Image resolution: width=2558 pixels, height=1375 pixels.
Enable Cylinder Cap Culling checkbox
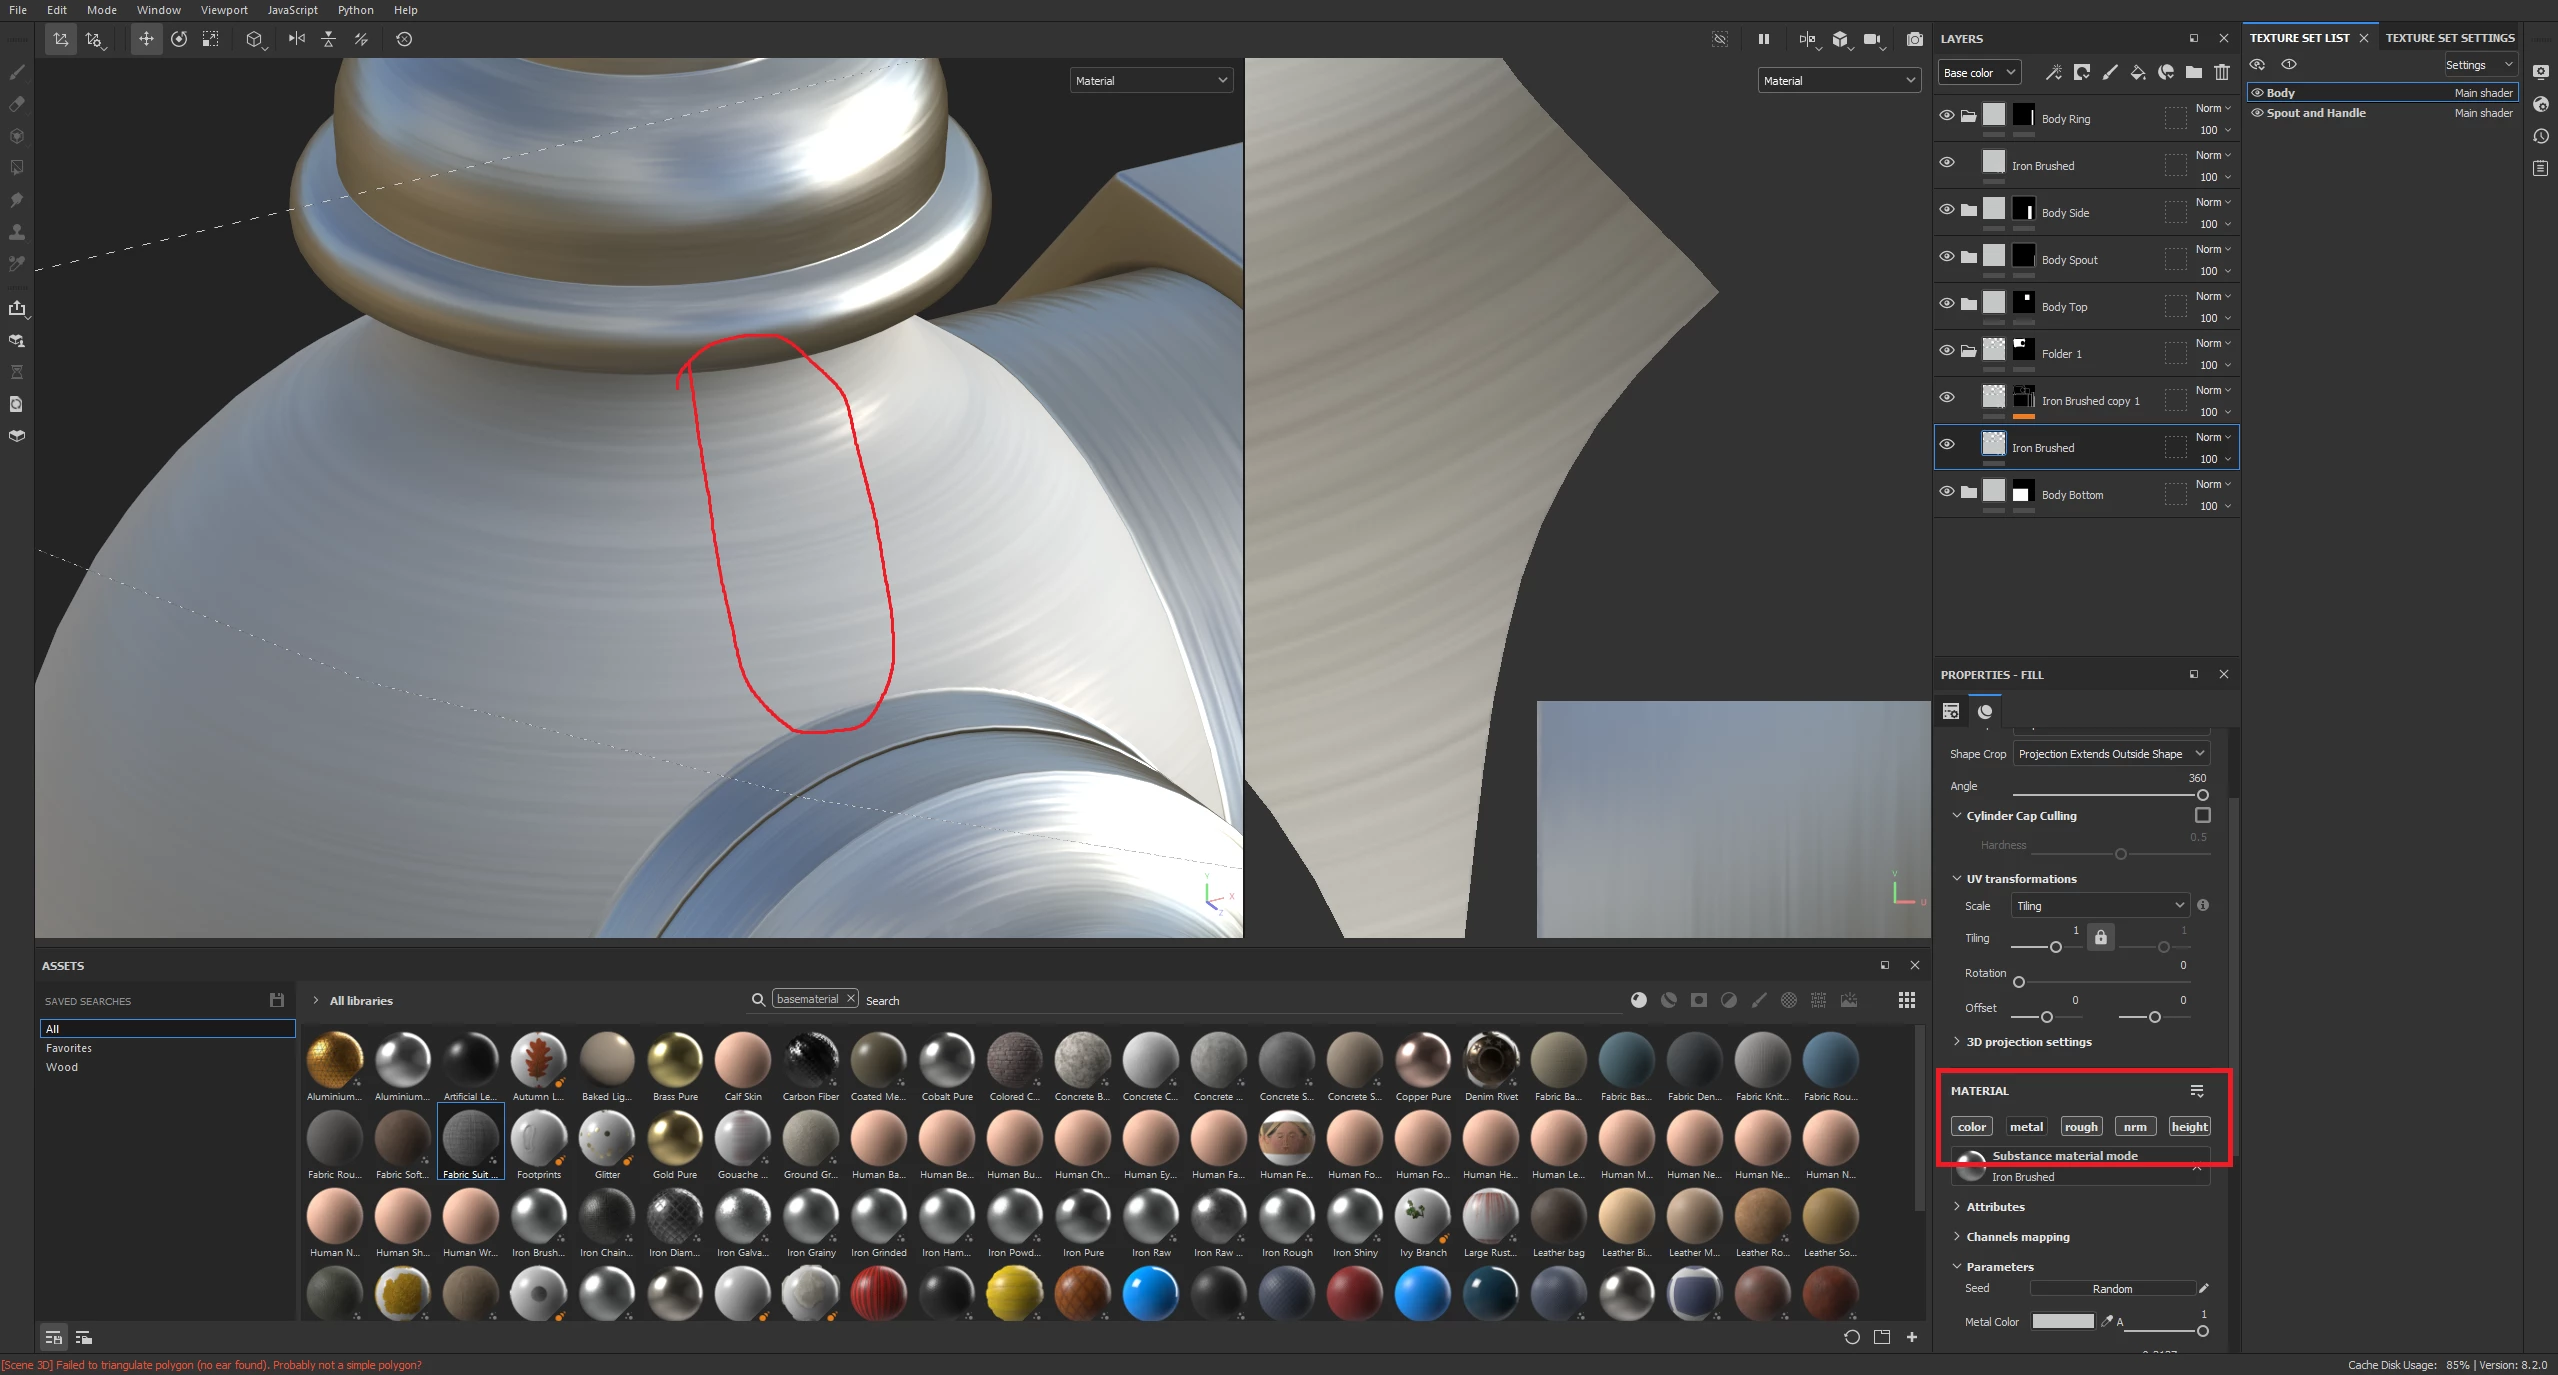(2202, 815)
